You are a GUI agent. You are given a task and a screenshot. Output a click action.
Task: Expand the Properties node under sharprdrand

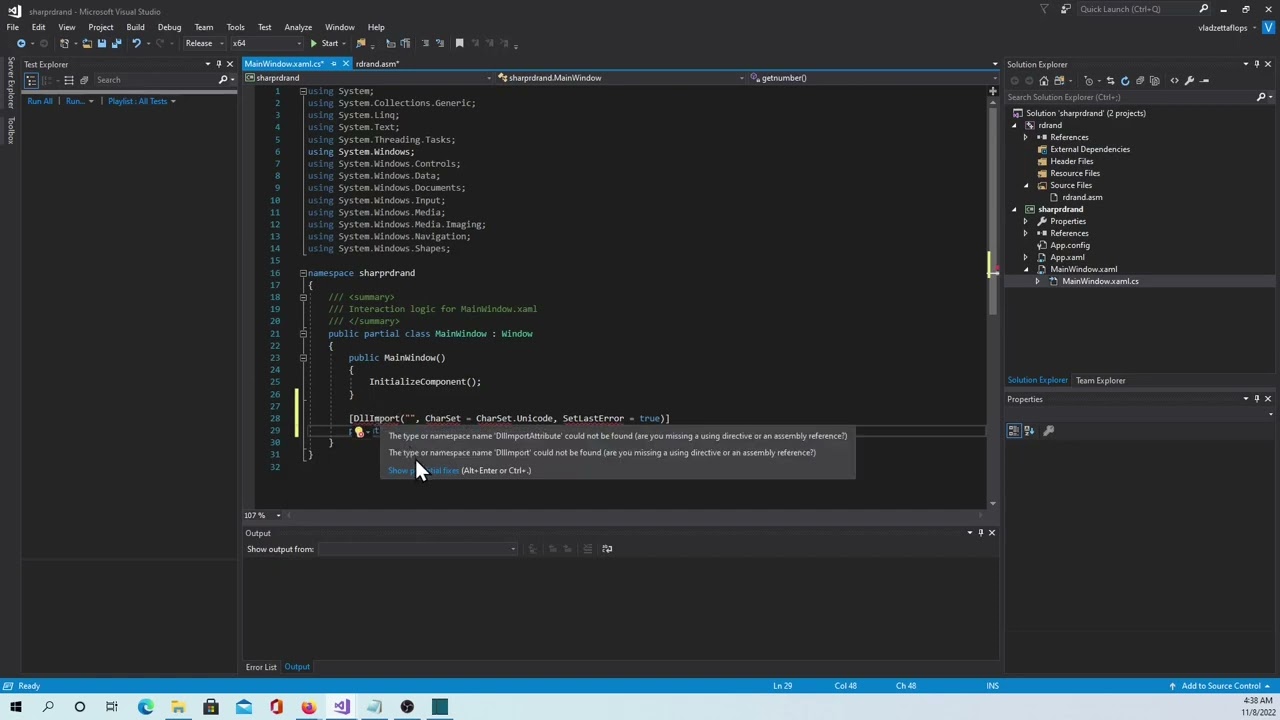[1025, 221]
